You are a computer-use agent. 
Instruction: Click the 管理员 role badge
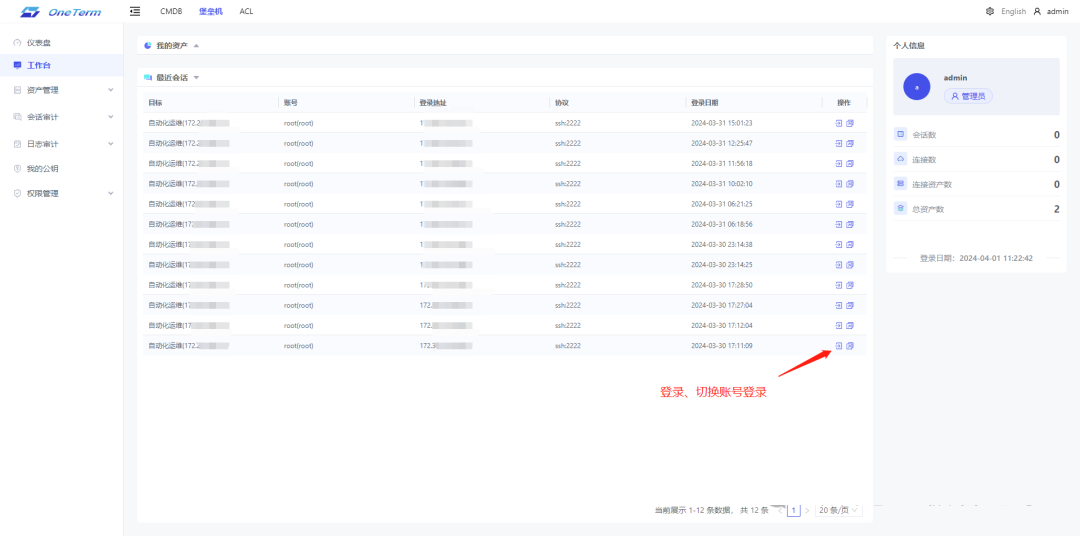[968, 96]
